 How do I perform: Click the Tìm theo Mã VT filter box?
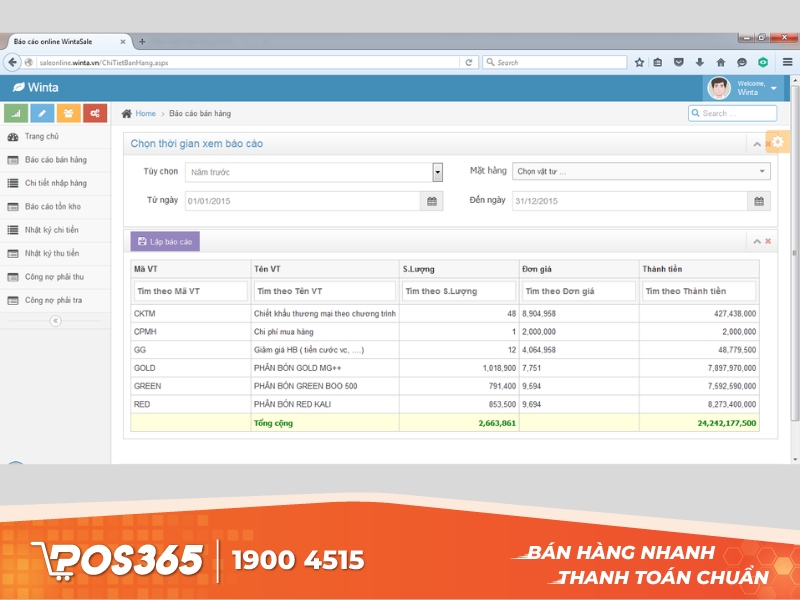(x=190, y=291)
